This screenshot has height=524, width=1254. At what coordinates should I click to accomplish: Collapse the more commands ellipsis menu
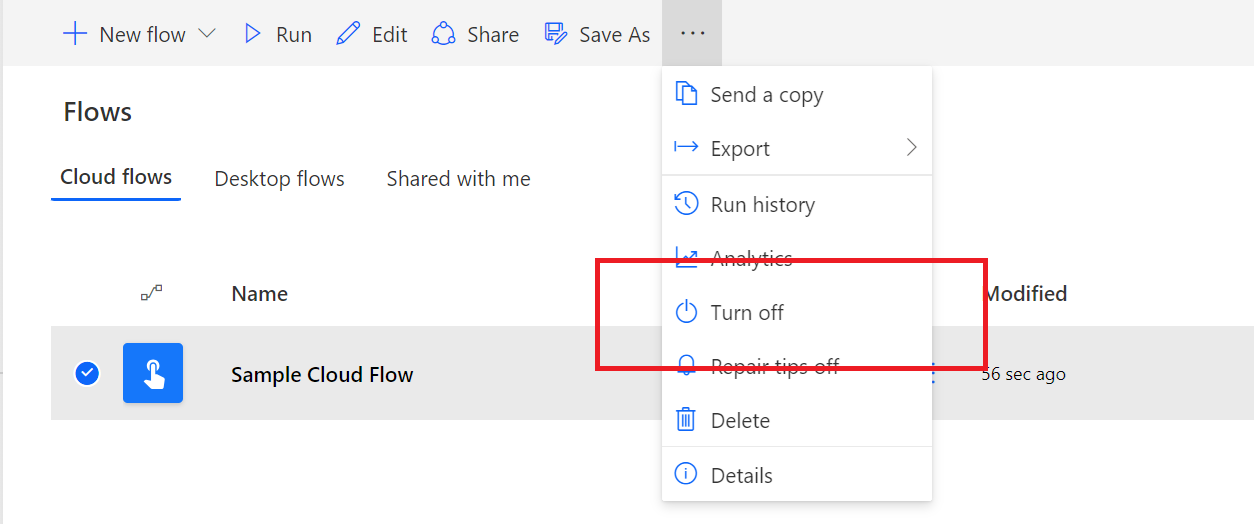(692, 34)
